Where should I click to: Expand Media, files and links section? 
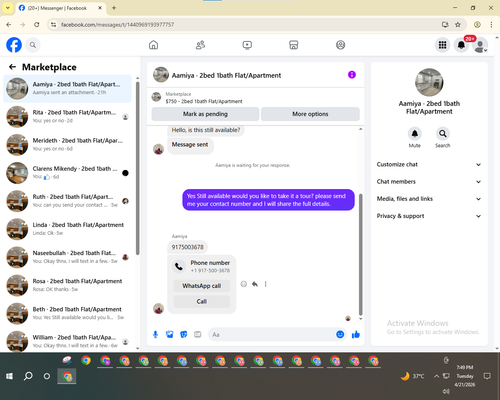[x=429, y=199]
